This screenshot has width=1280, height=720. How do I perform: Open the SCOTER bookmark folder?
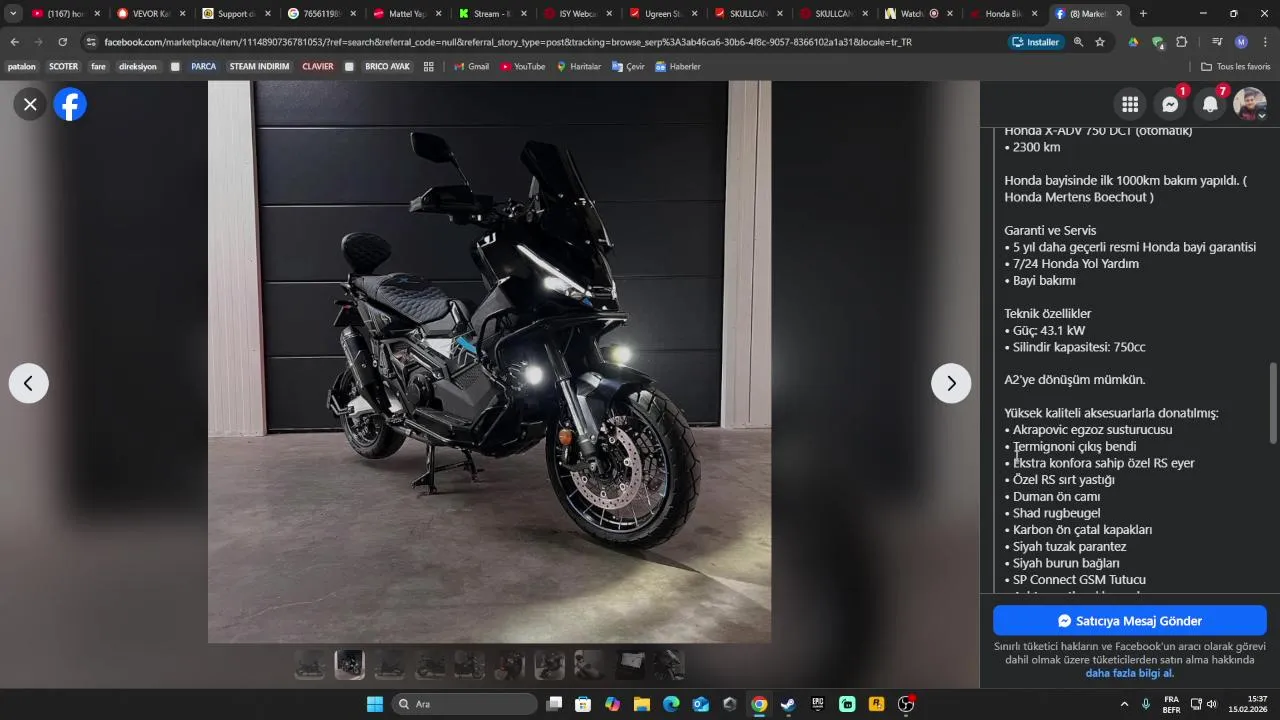63,66
